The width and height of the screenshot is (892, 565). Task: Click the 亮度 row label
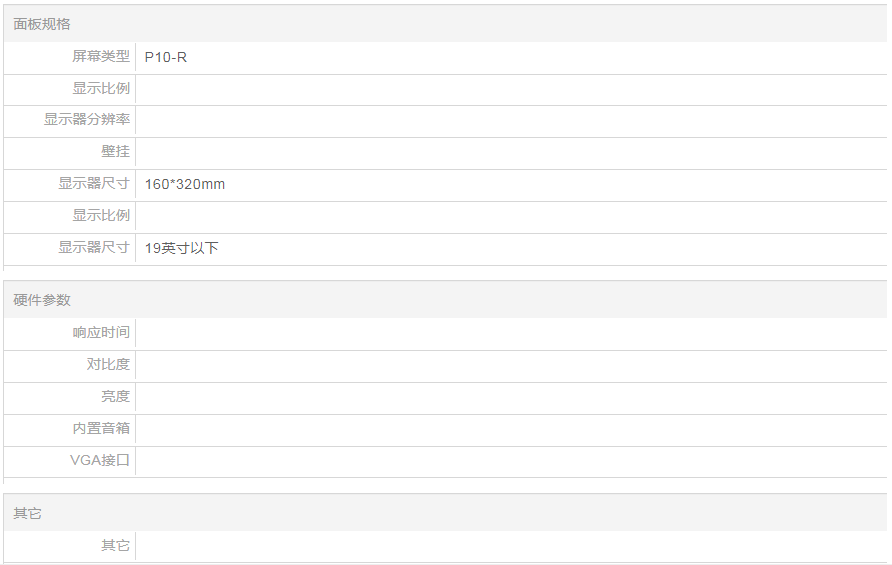click(116, 397)
